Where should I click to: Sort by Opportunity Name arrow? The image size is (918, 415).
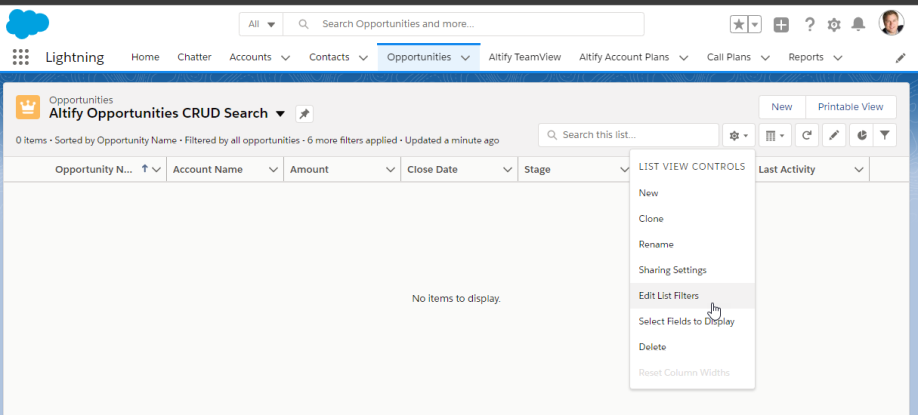pyautogui.click(x=145, y=169)
